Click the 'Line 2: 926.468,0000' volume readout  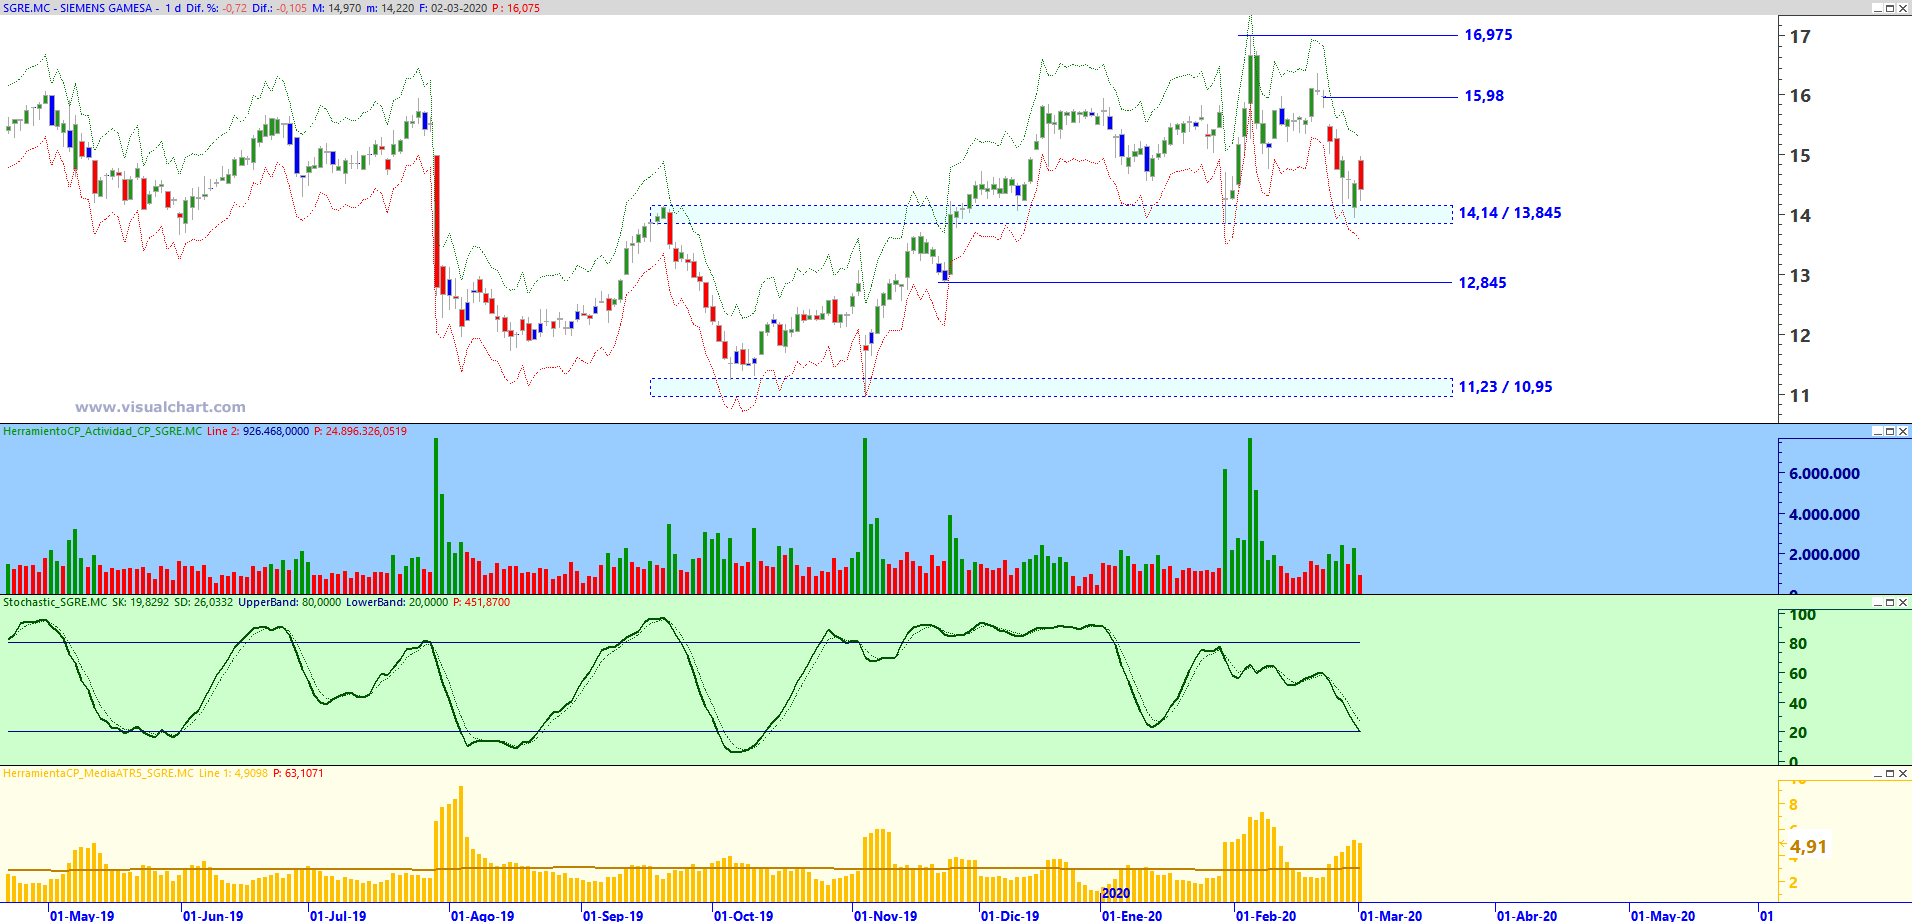pos(258,431)
